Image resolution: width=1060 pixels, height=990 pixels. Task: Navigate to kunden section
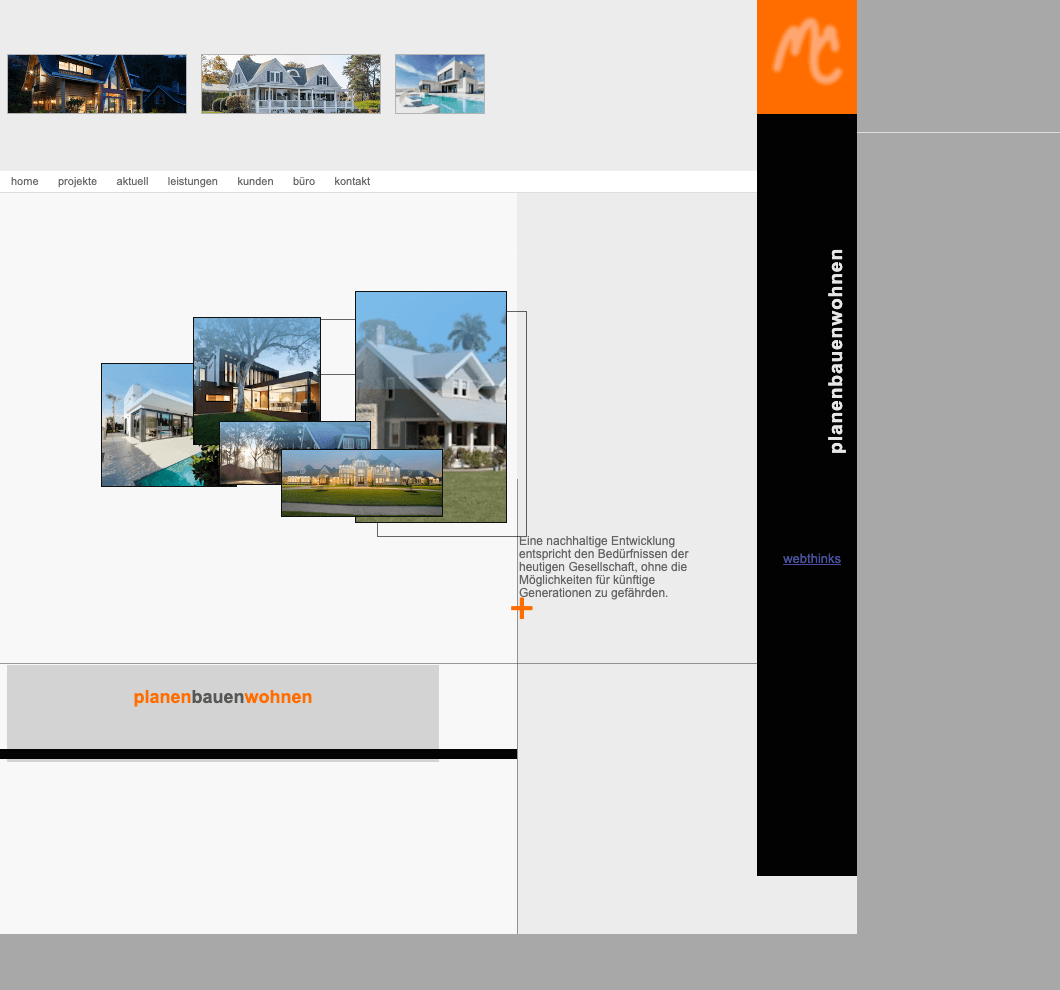(255, 181)
